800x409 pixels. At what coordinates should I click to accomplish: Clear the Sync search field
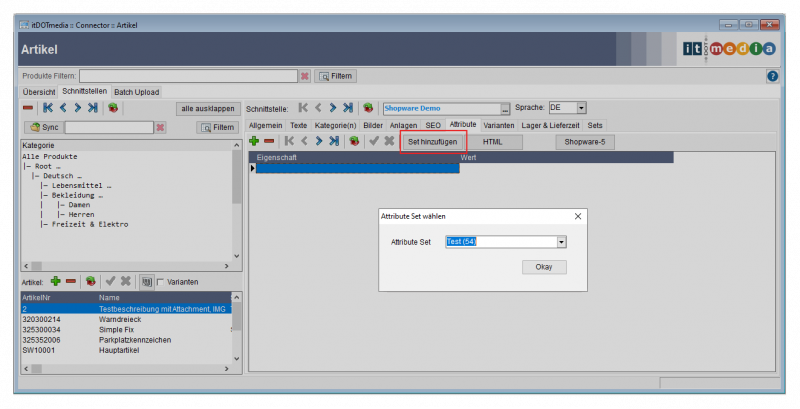pos(158,127)
